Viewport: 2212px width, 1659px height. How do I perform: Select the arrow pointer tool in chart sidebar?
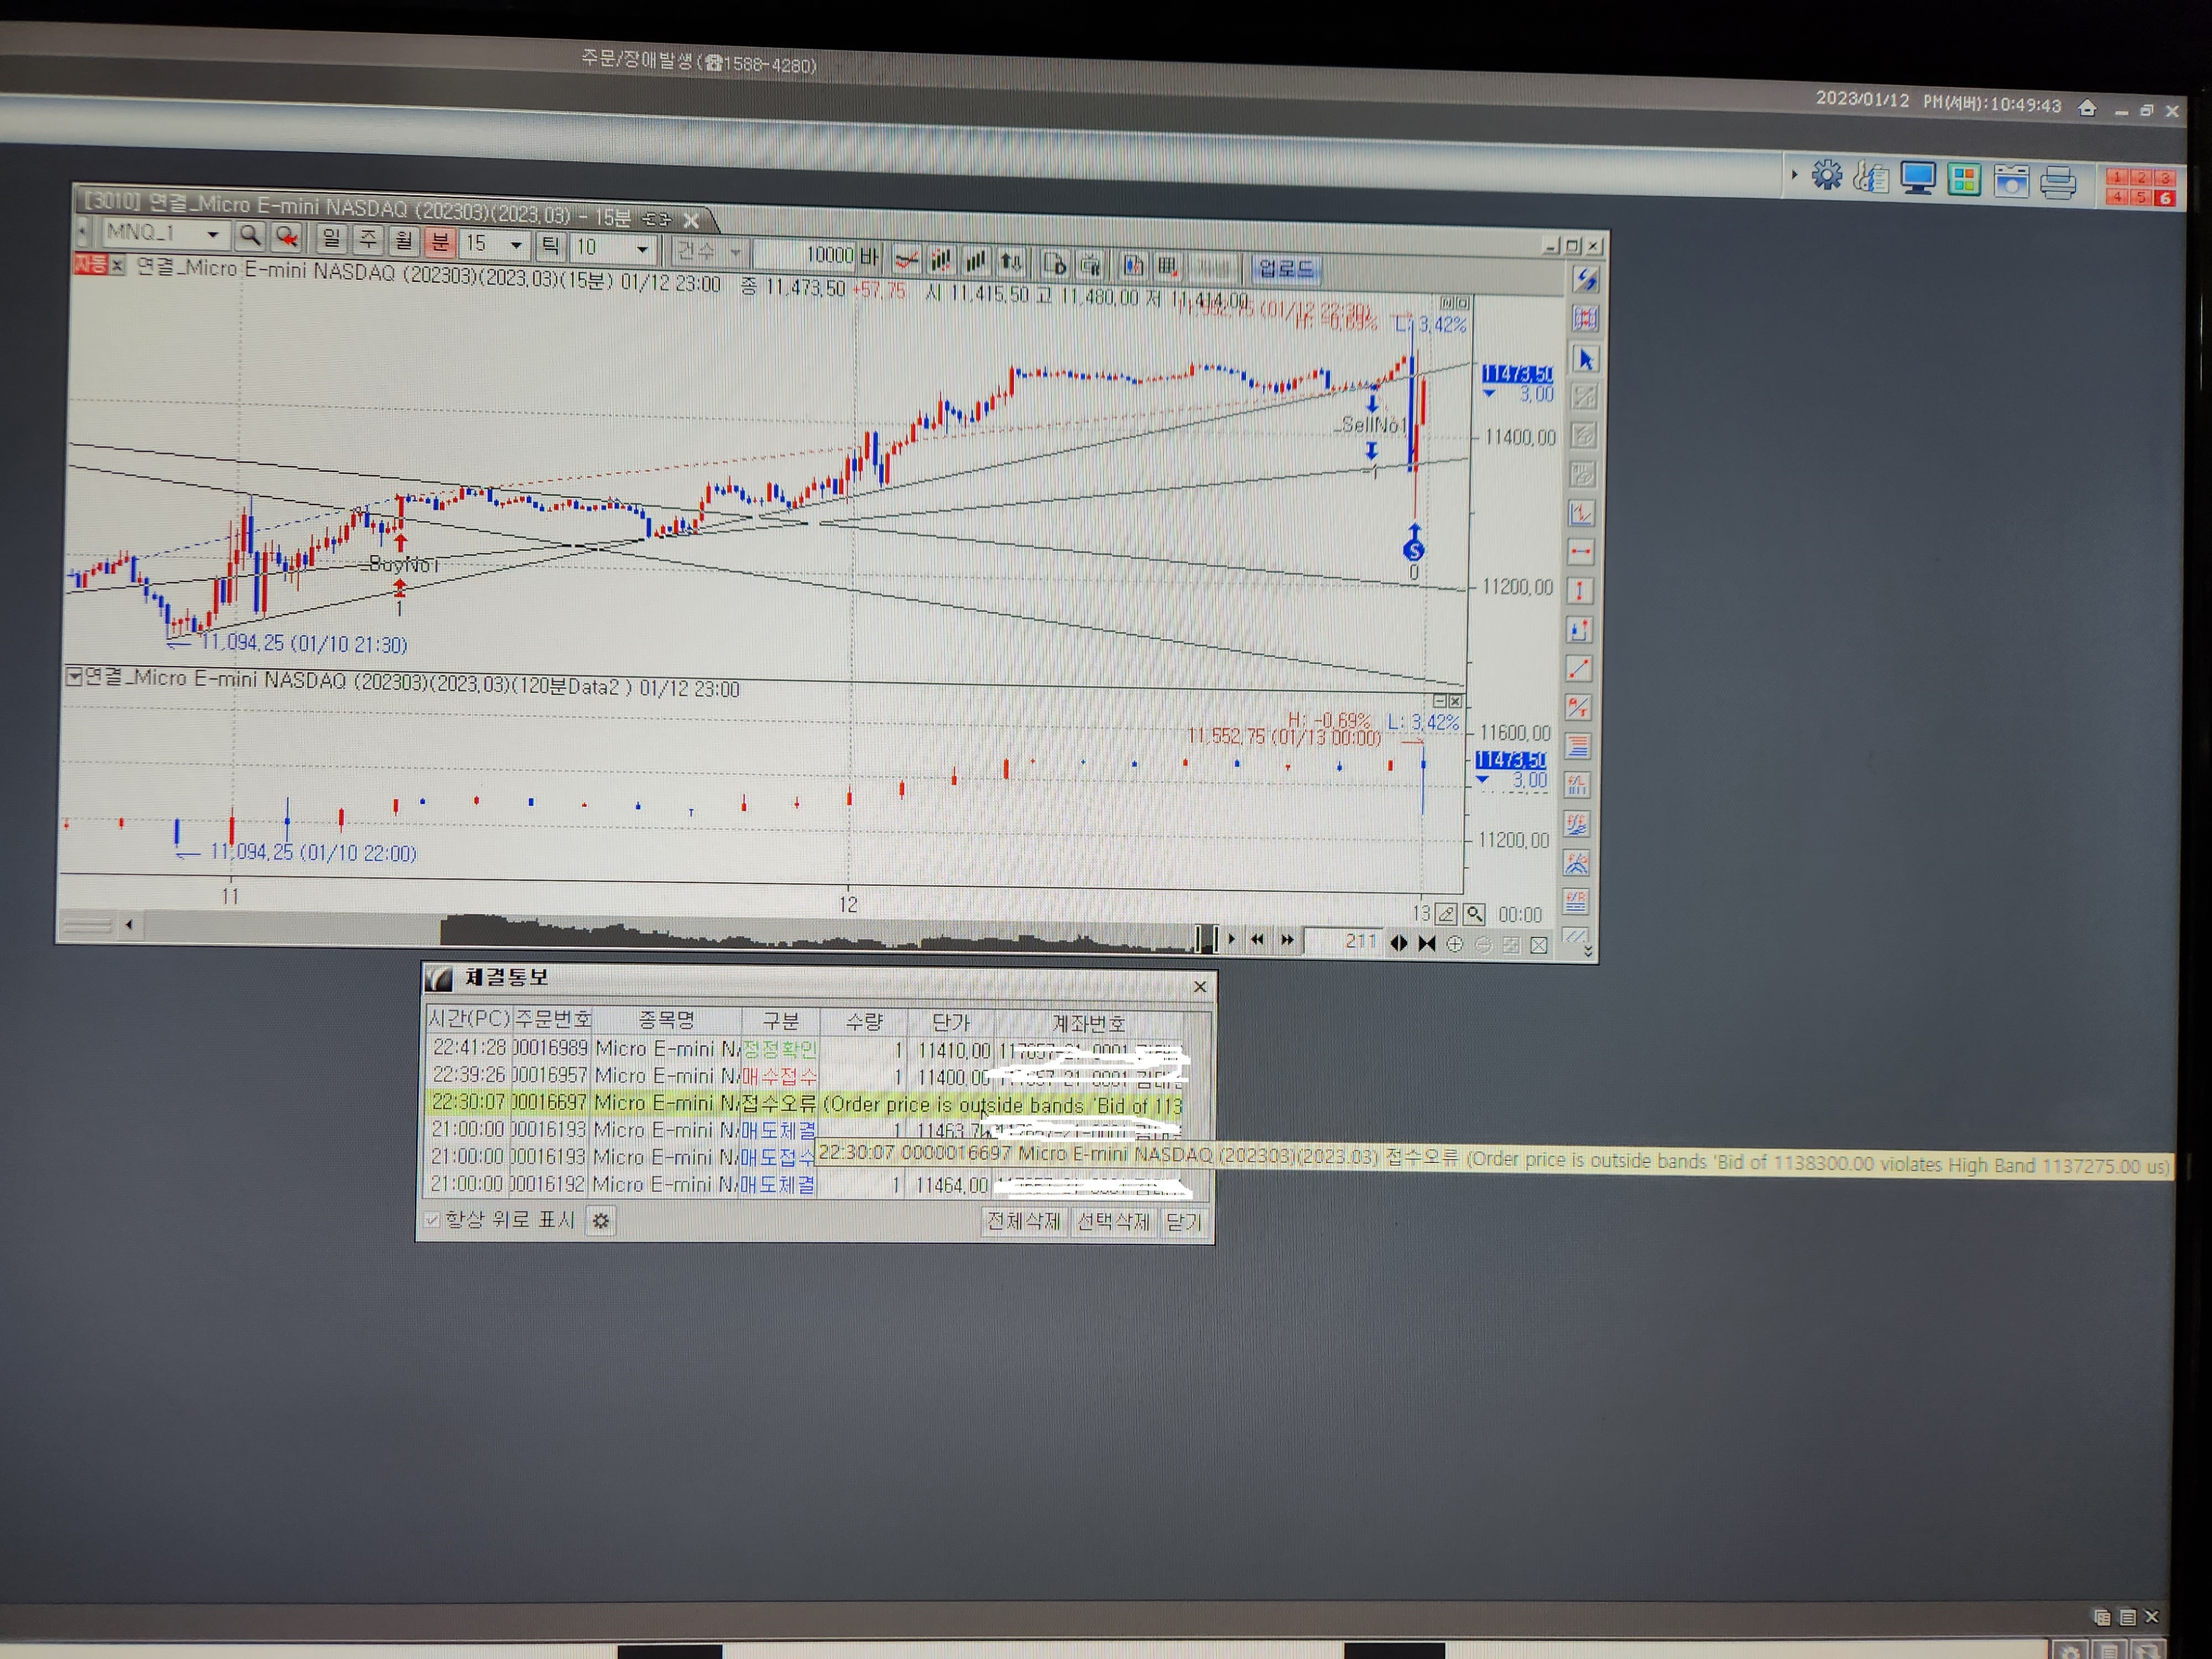point(1585,359)
